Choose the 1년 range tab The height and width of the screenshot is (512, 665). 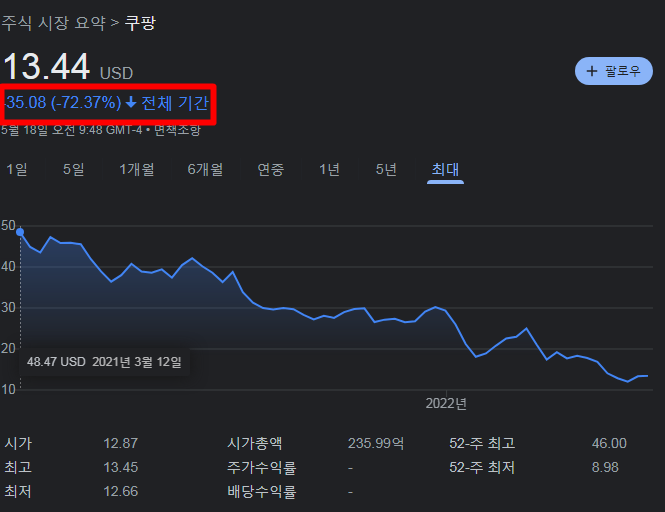(x=330, y=169)
